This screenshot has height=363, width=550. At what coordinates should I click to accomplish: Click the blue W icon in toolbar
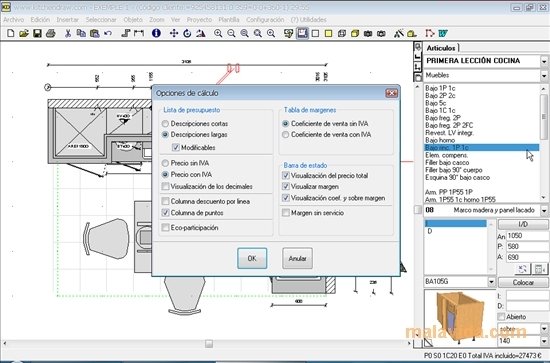[x=443, y=33]
